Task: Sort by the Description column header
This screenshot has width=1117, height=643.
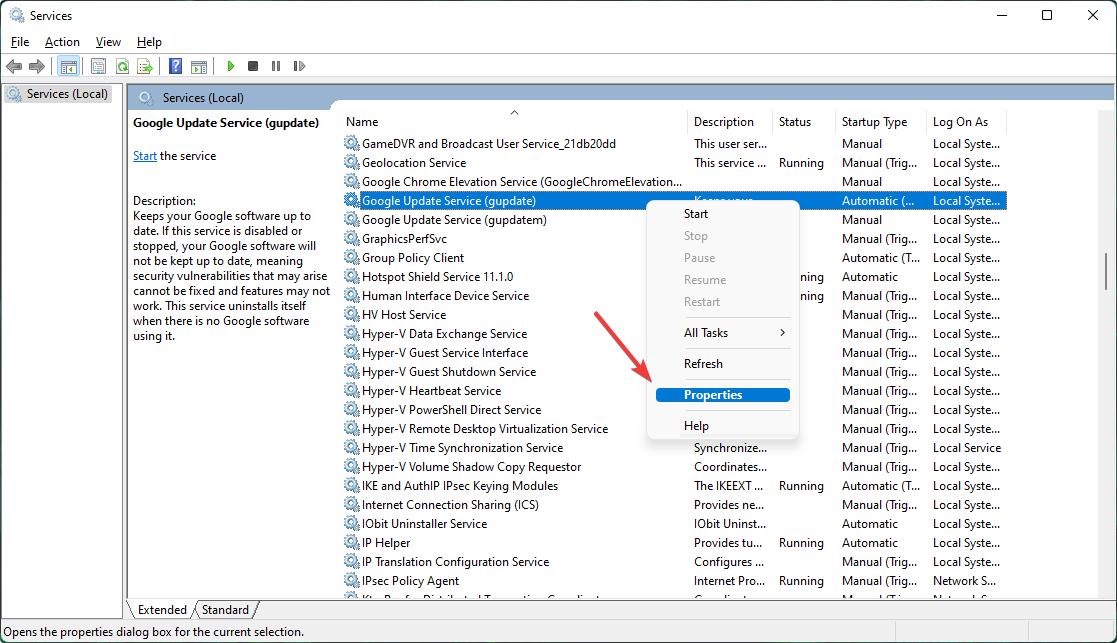Action: click(730, 122)
